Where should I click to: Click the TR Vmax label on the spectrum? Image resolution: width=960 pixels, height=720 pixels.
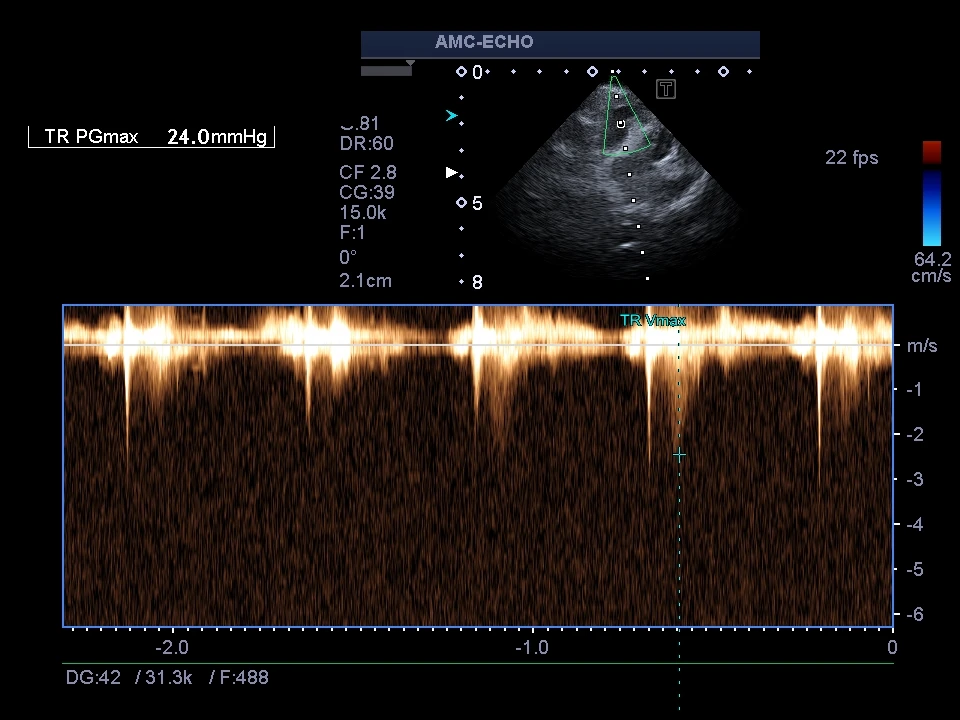[x=653, y=320]
